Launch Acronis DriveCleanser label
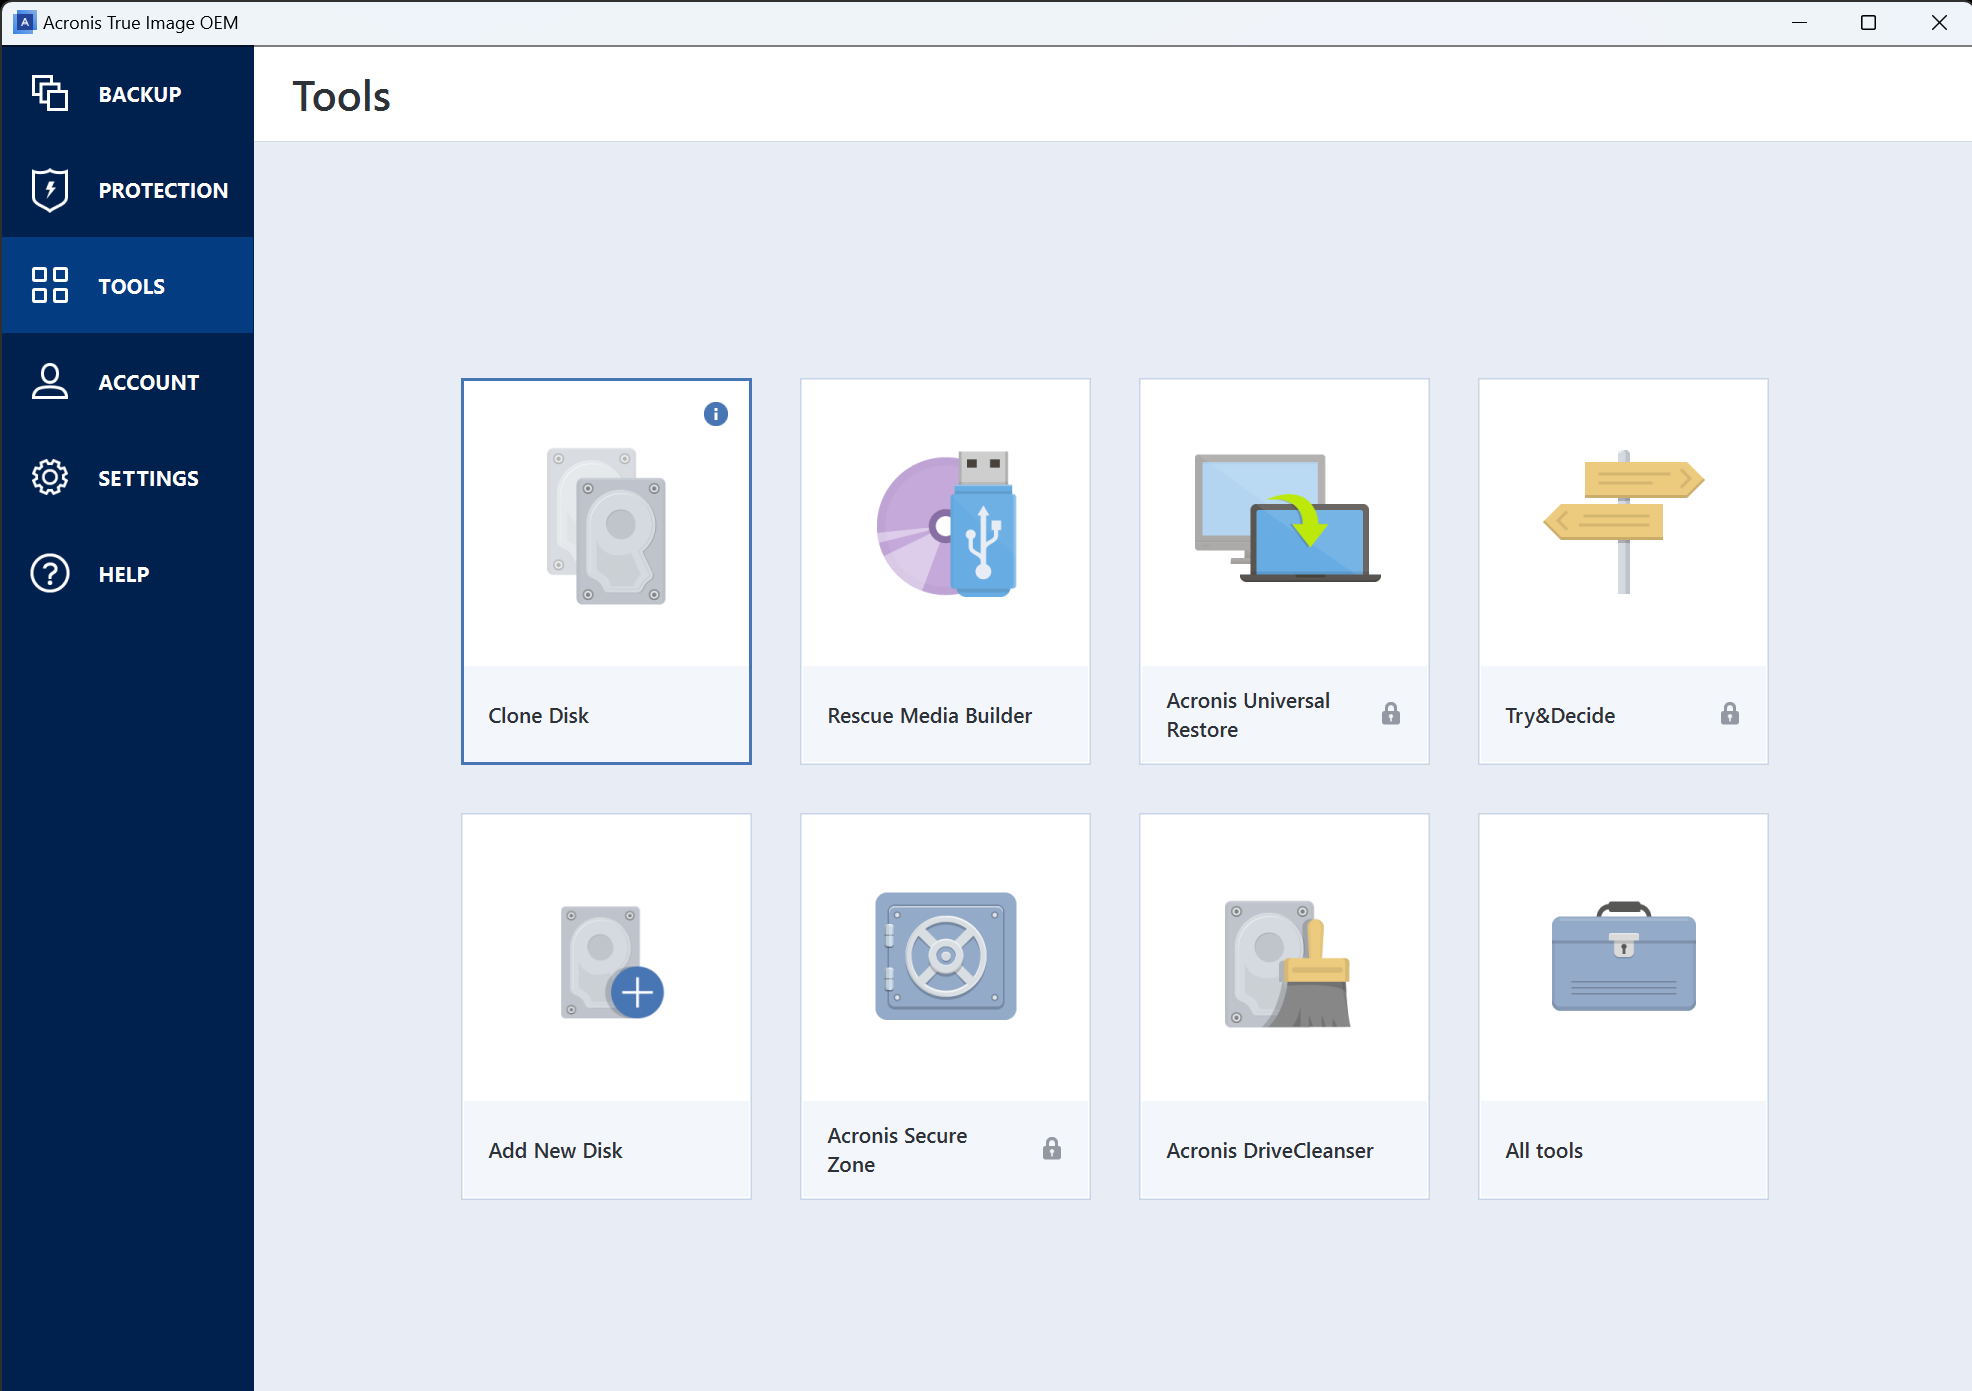The width and height of the screenshot is (1972, 1391). pos(1269,1150)
